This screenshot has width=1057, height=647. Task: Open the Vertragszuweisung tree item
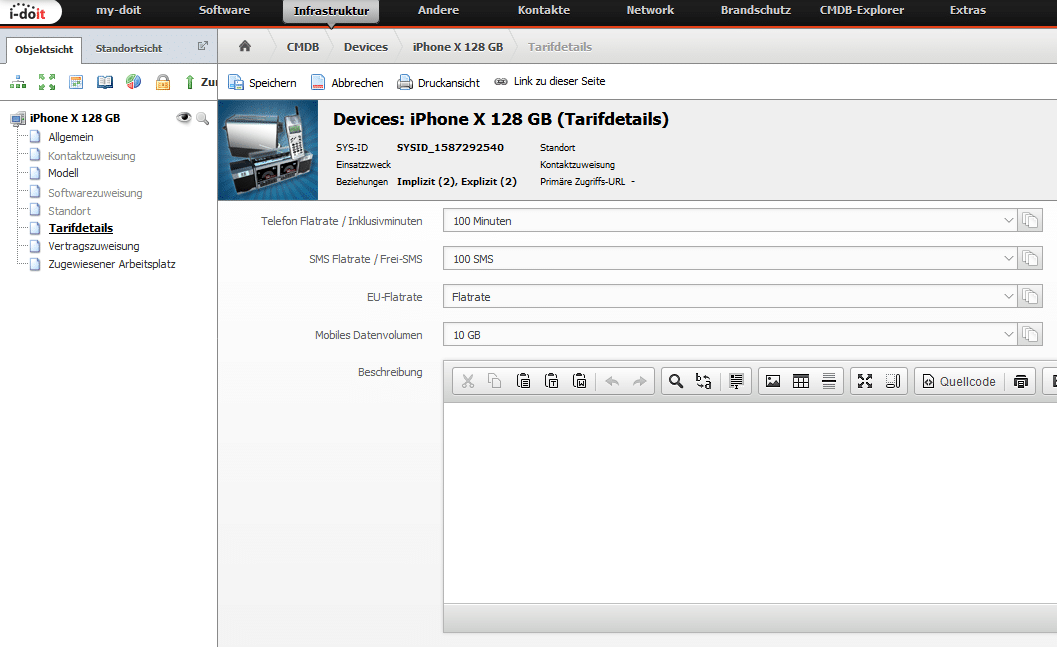tap(94, 246)
